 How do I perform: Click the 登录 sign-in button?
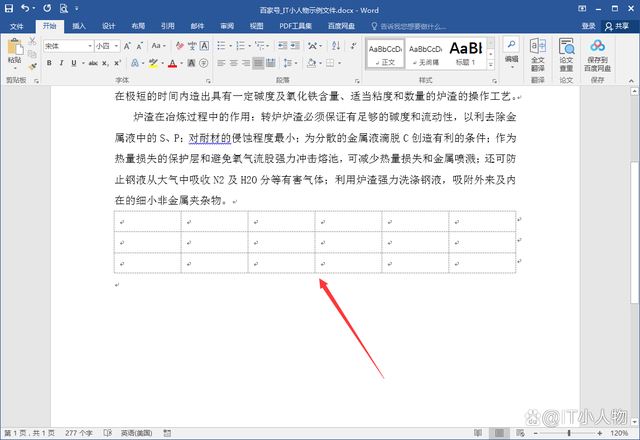[x=588, y=26]
